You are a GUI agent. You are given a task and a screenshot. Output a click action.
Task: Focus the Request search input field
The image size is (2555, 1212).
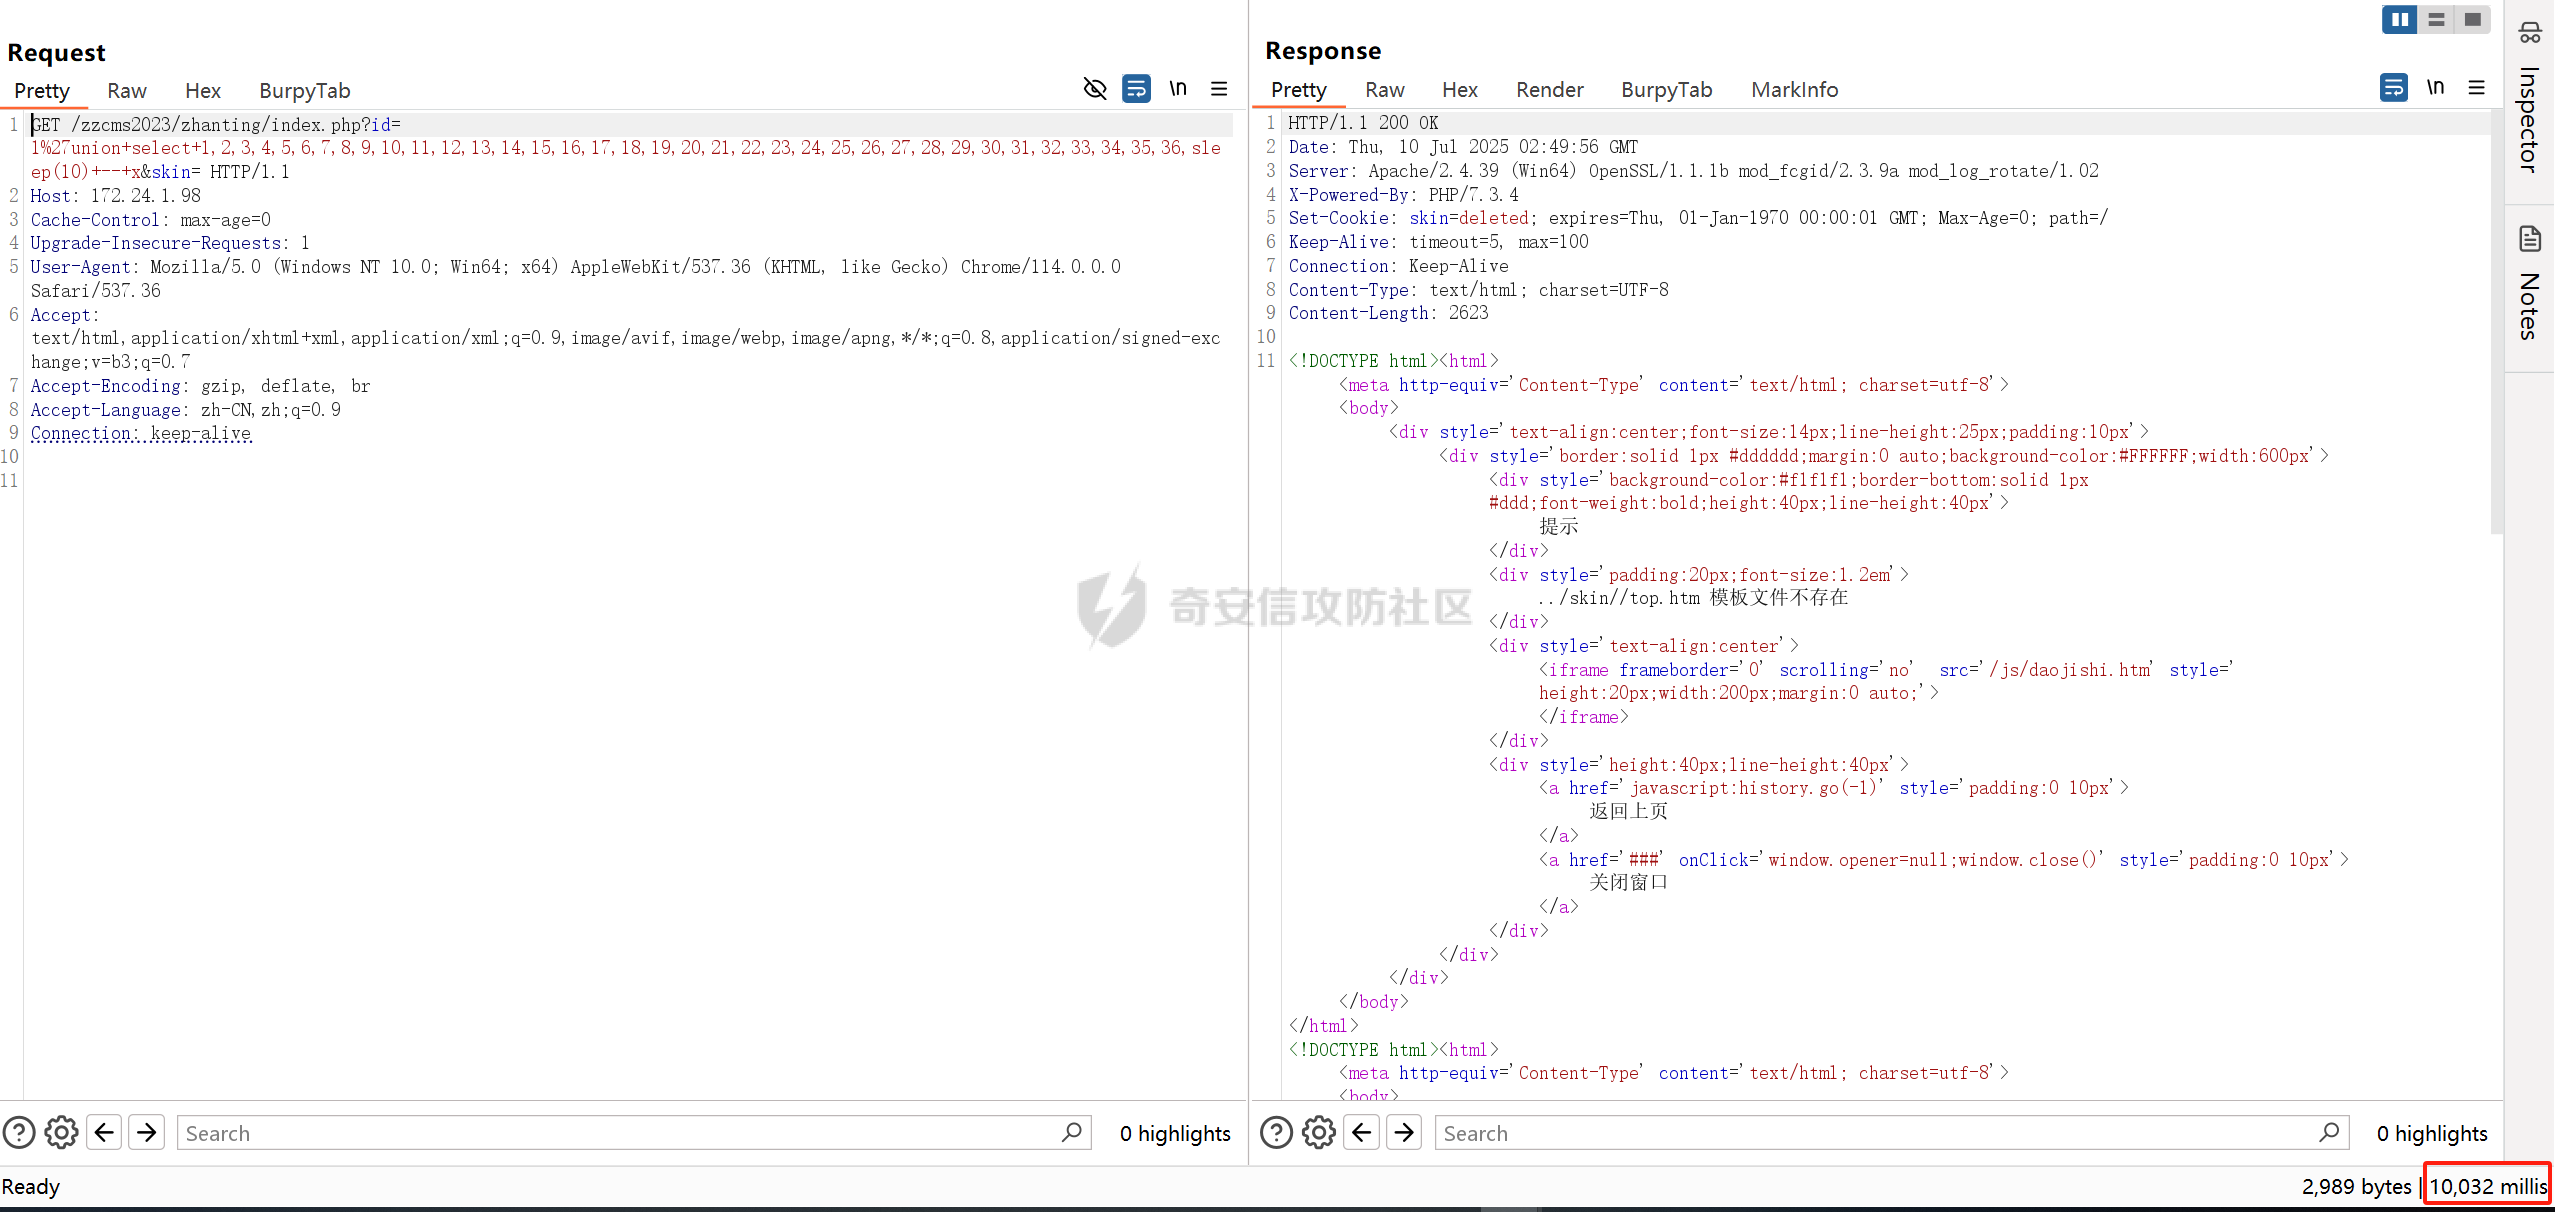tap(634, 1133)
